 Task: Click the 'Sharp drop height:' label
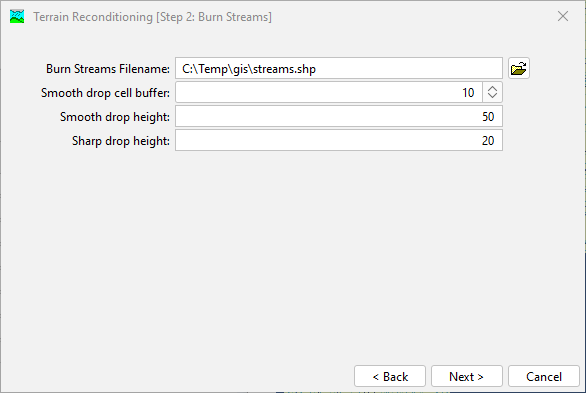pyautogui.click(x=121, y=141)
